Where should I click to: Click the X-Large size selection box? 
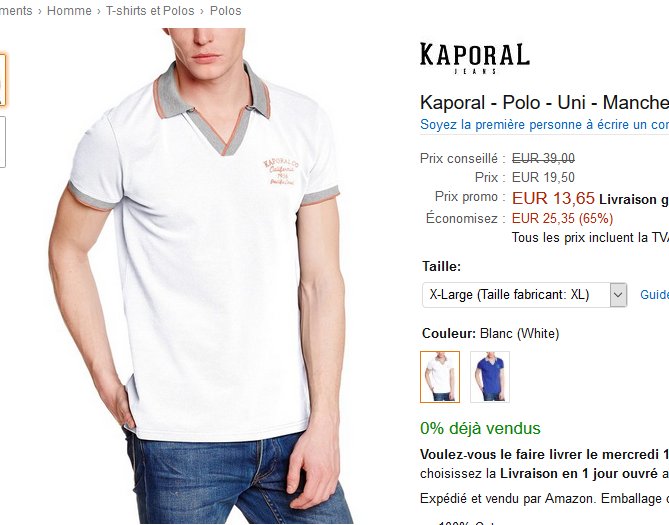(524, 295)
